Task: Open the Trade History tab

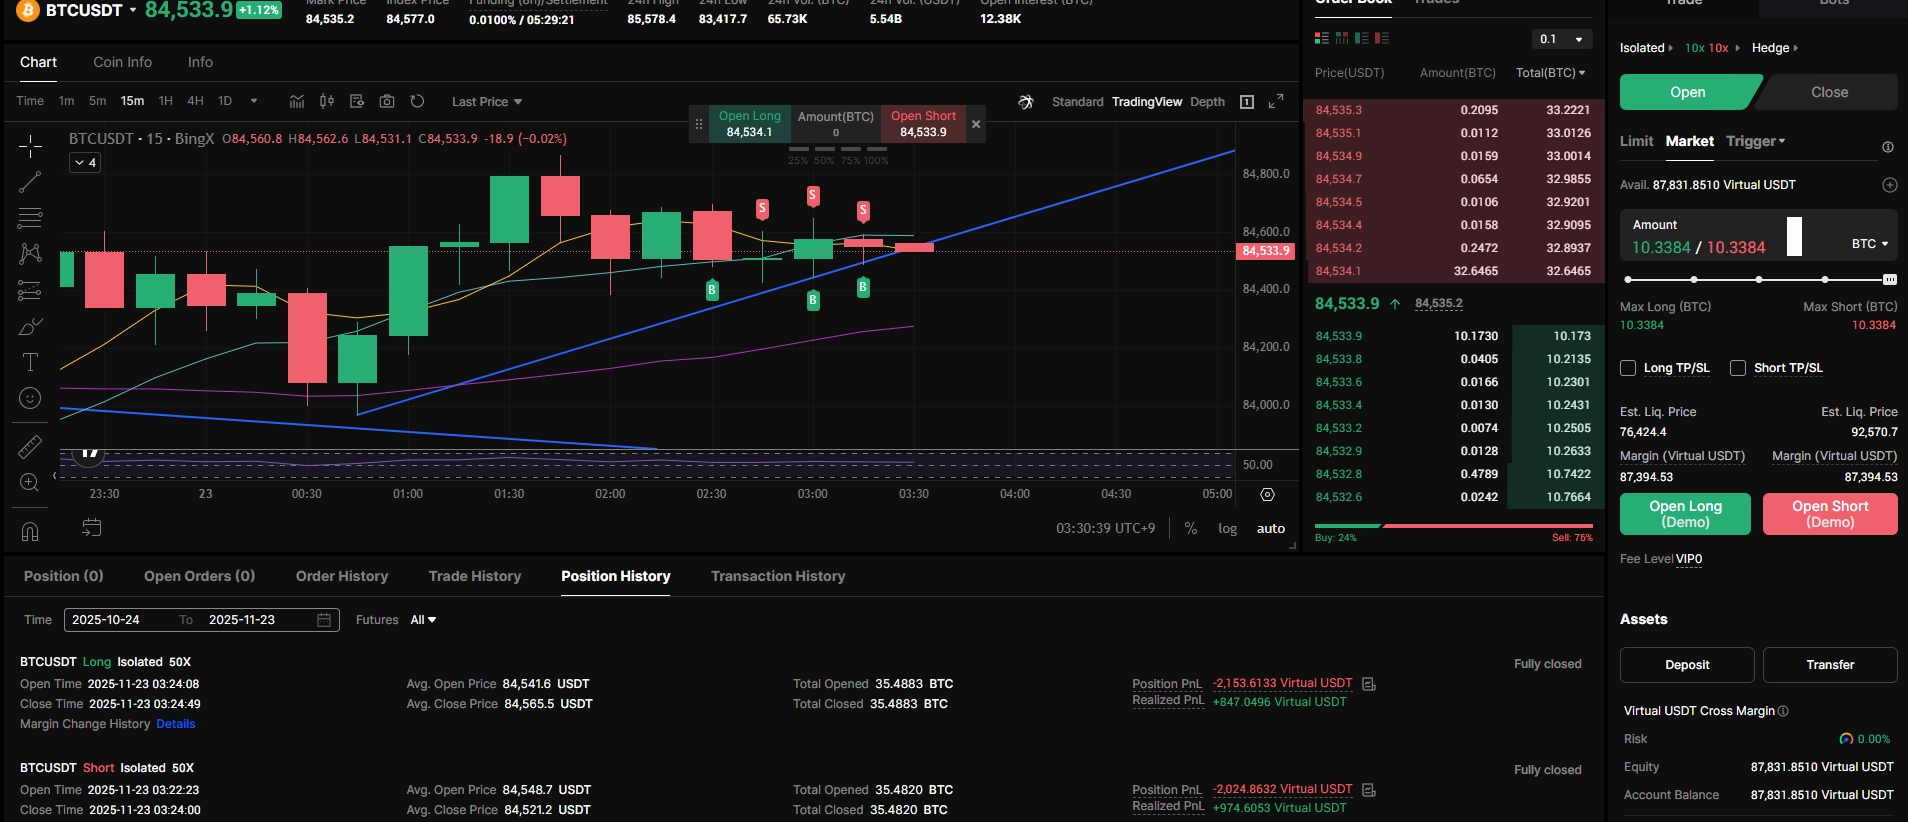Action: coord(475,576)
